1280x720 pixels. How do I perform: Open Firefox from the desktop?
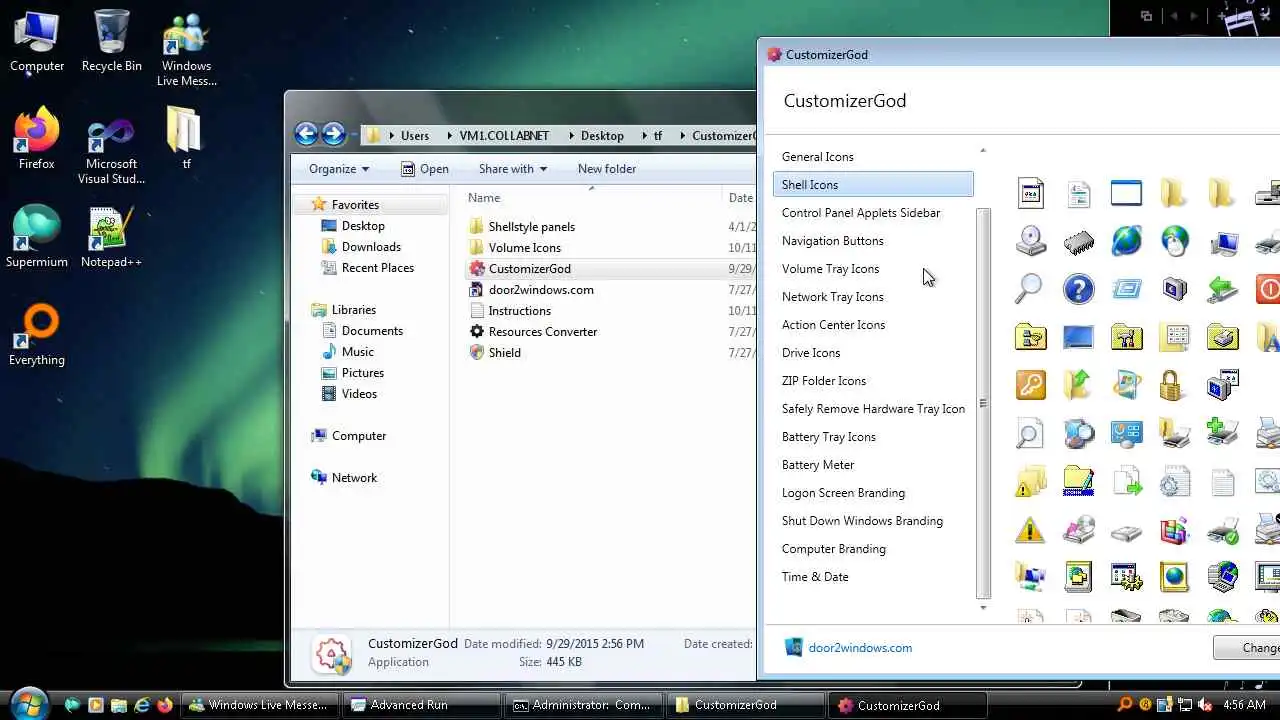click(x=37, y=139)
